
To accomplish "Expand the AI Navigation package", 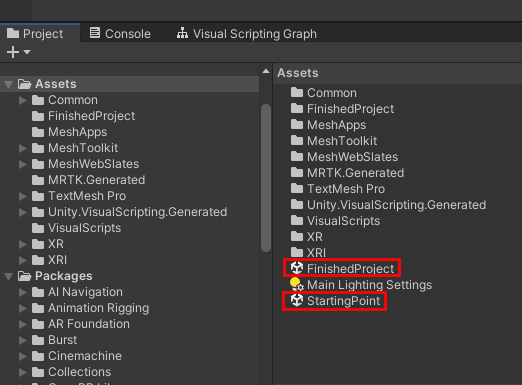I will (23, 292).
